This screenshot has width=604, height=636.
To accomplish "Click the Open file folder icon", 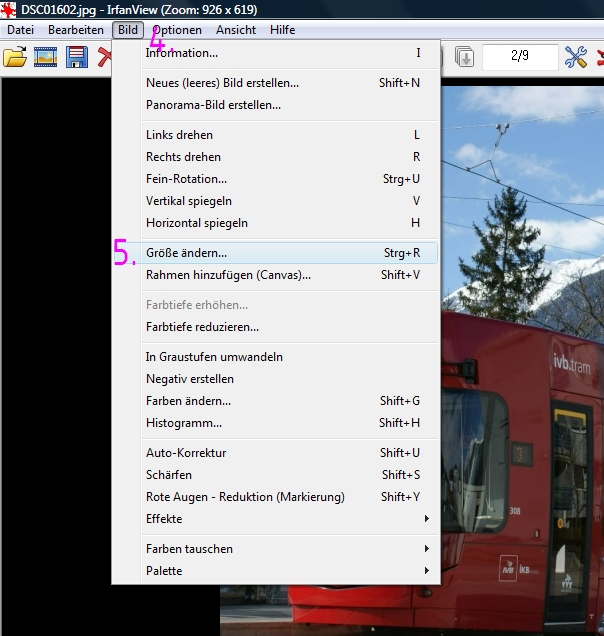I will point(15,57).
